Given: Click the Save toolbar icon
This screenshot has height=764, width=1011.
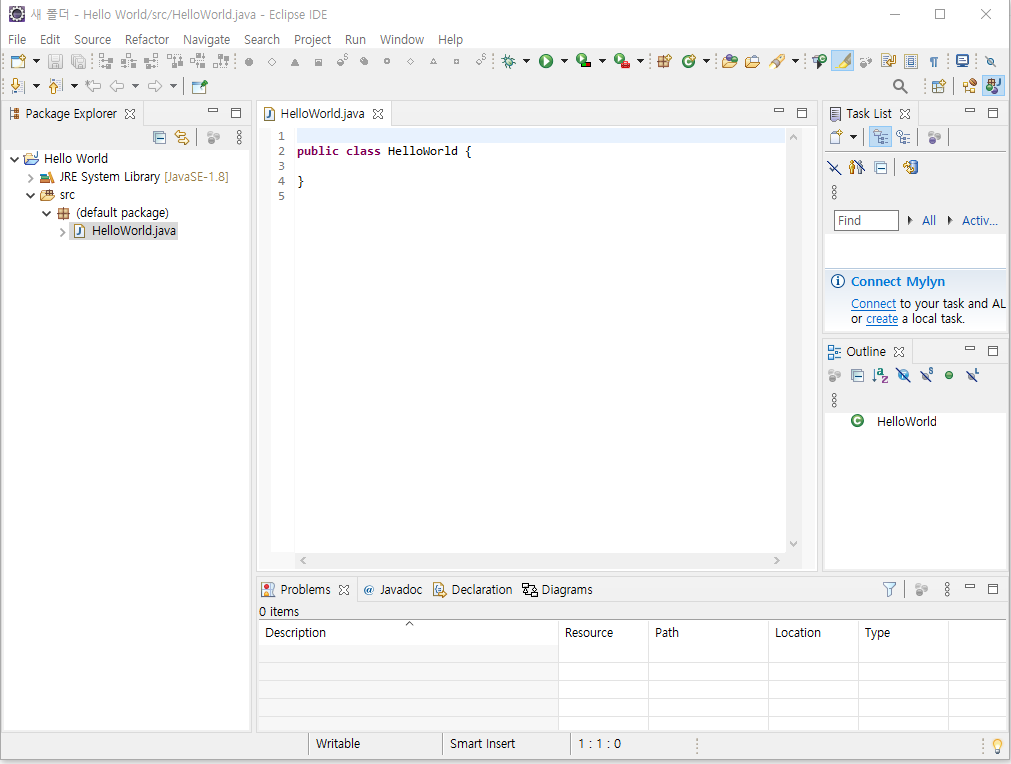Looking at the screenshot, I should (x=55, y=61).
